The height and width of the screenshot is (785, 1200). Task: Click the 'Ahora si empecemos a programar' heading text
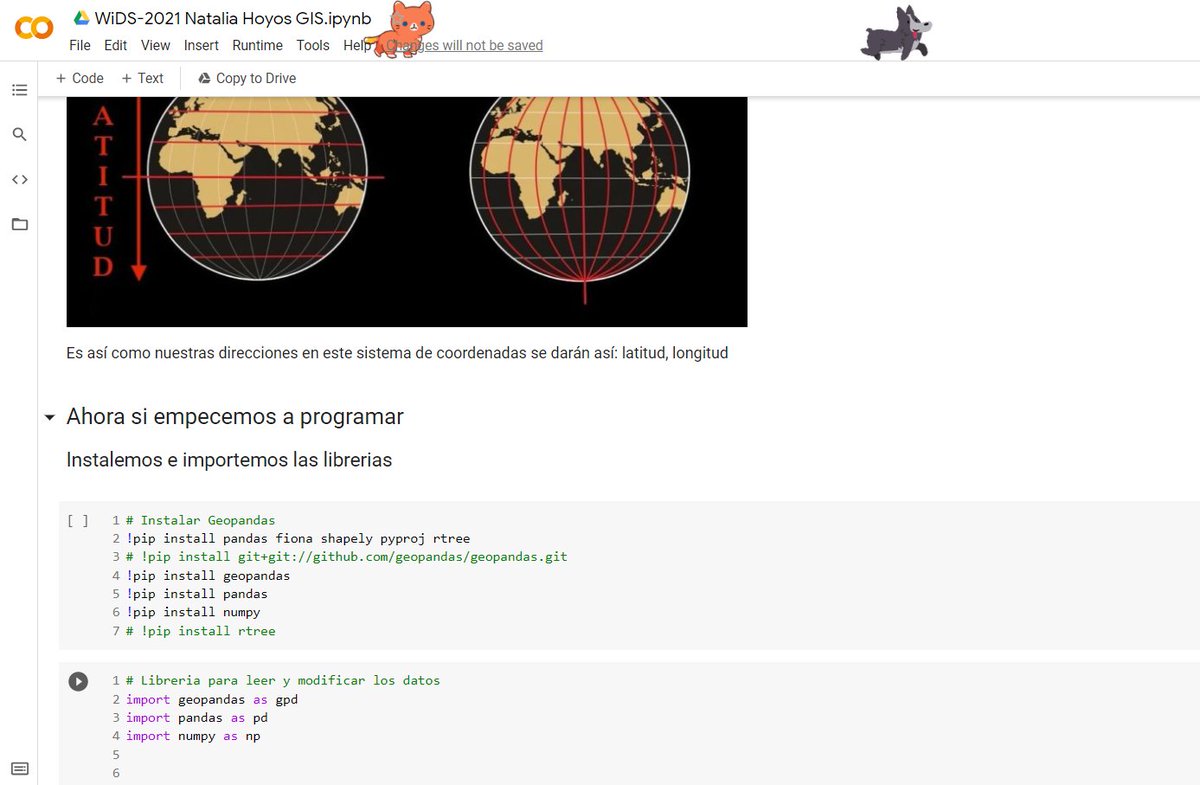235,417
